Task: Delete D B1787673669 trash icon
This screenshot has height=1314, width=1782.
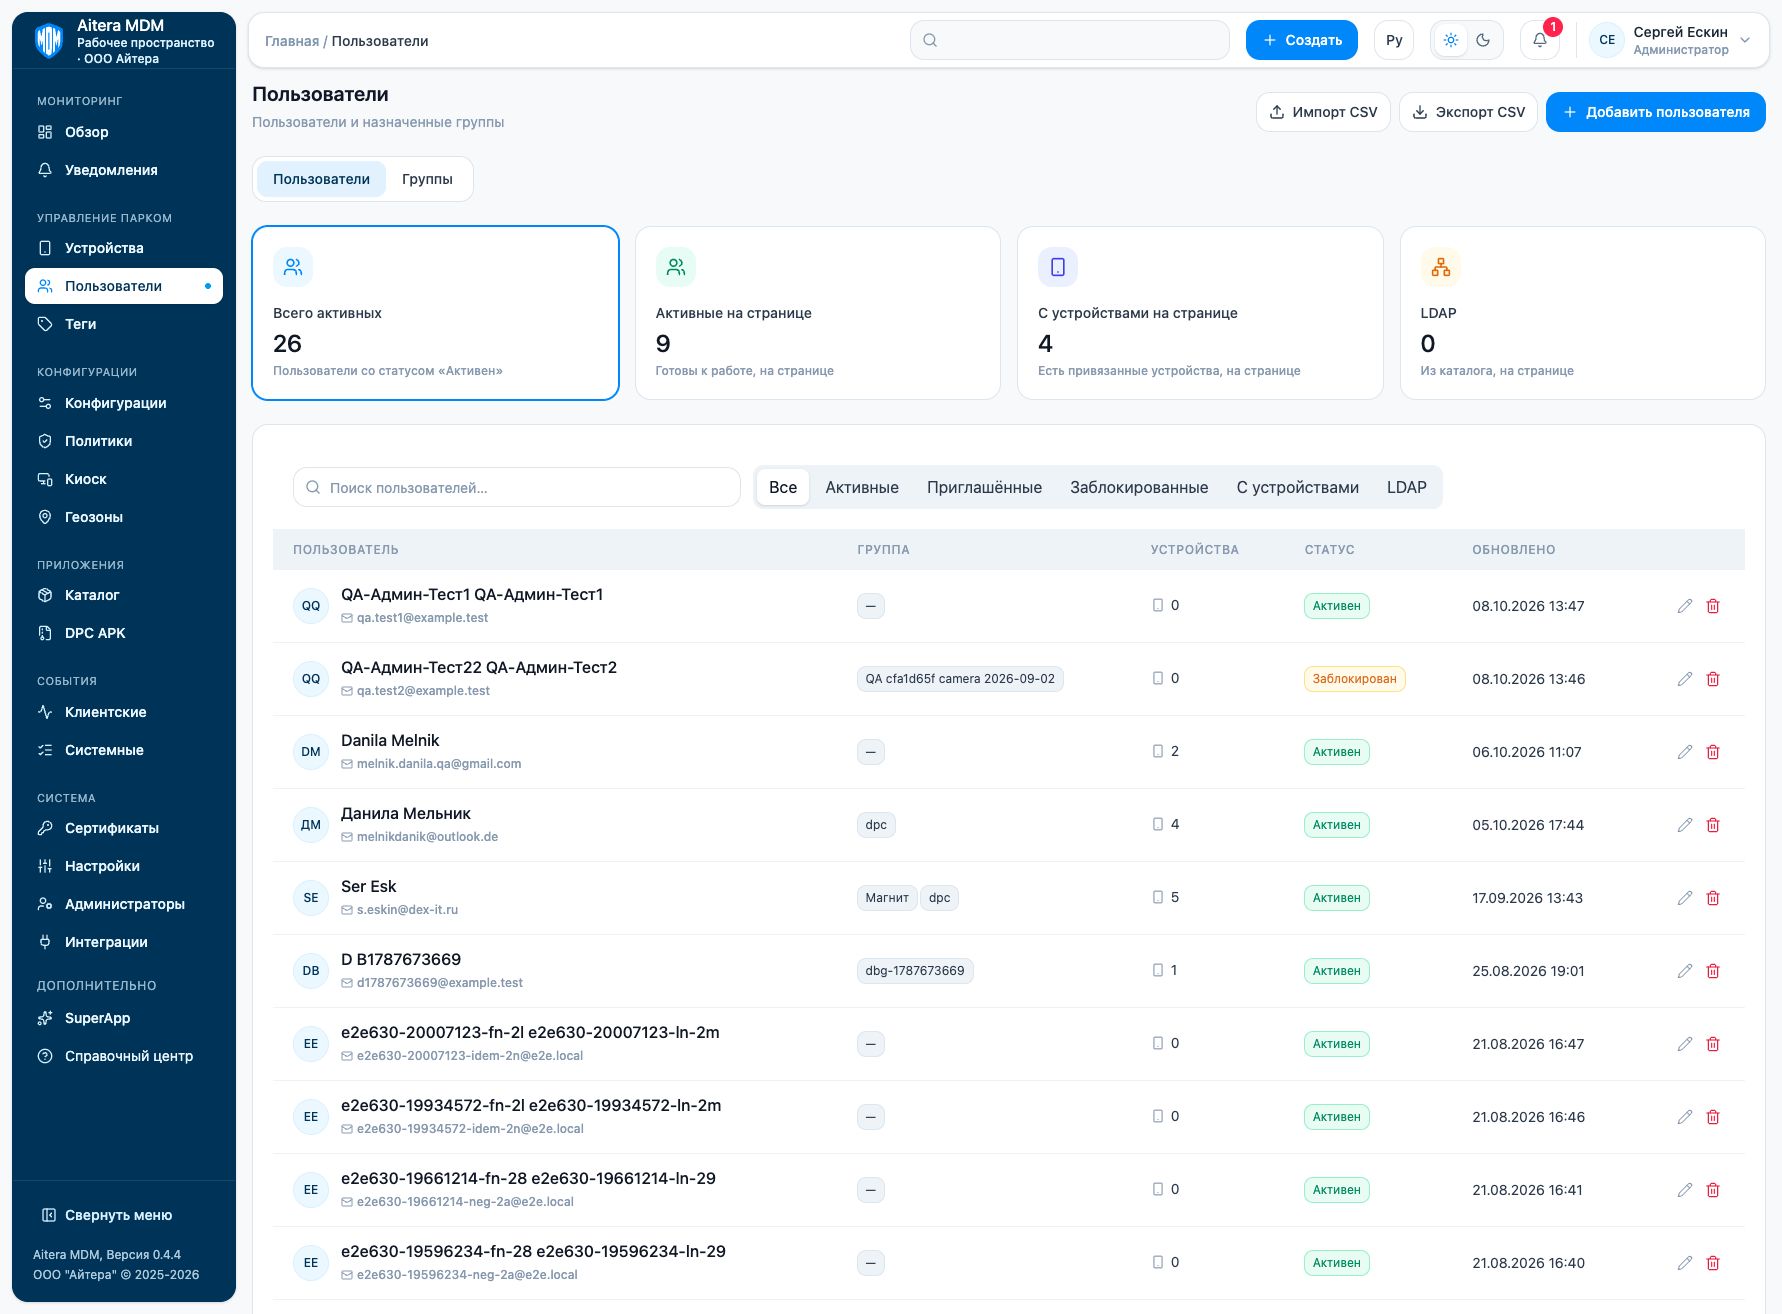Action: (1713, 971)
